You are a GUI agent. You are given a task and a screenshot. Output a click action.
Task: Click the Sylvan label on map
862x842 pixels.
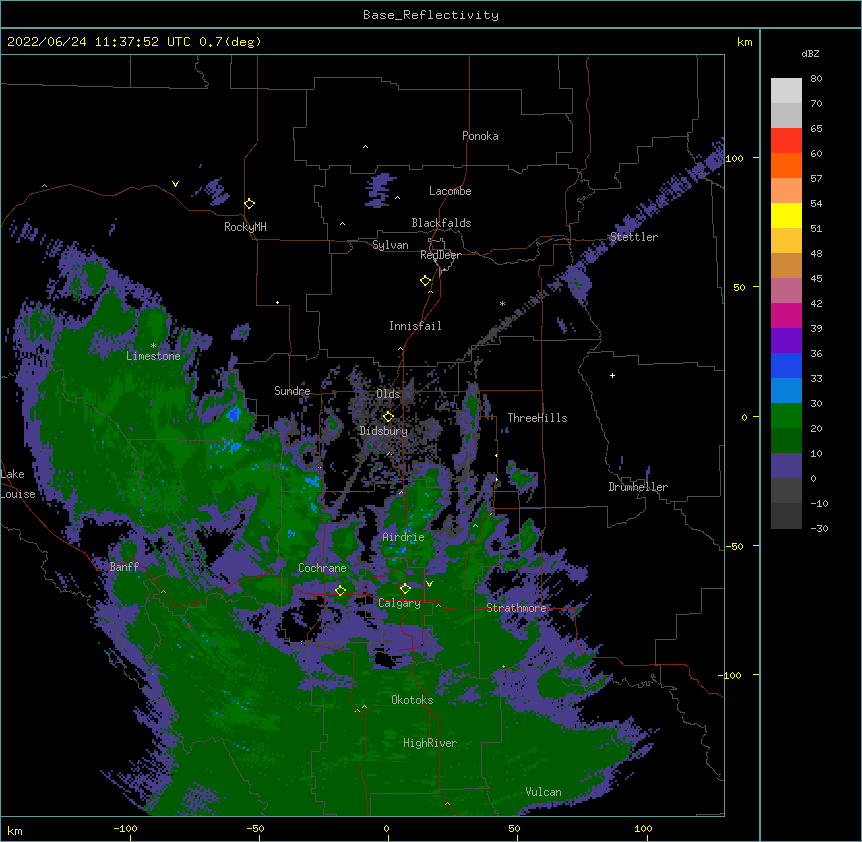[390, 245]
